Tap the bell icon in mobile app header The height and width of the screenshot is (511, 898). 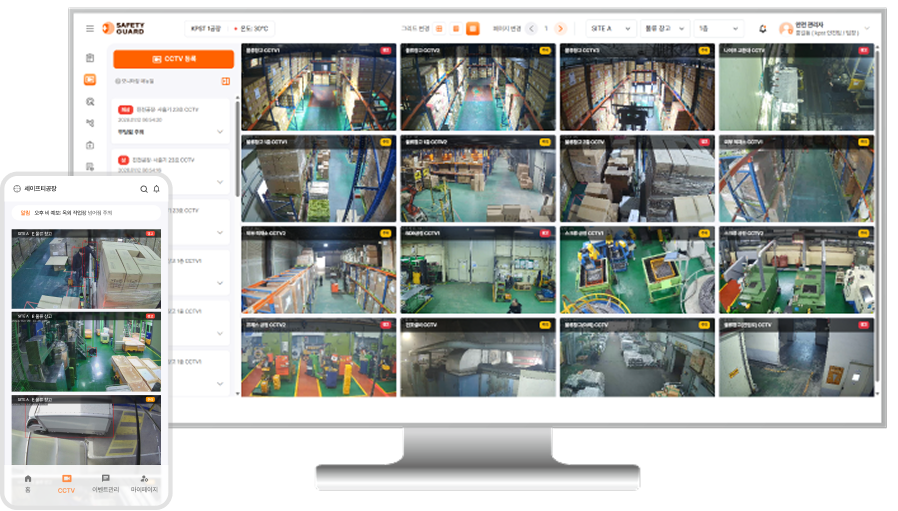(x=156, y=188)
